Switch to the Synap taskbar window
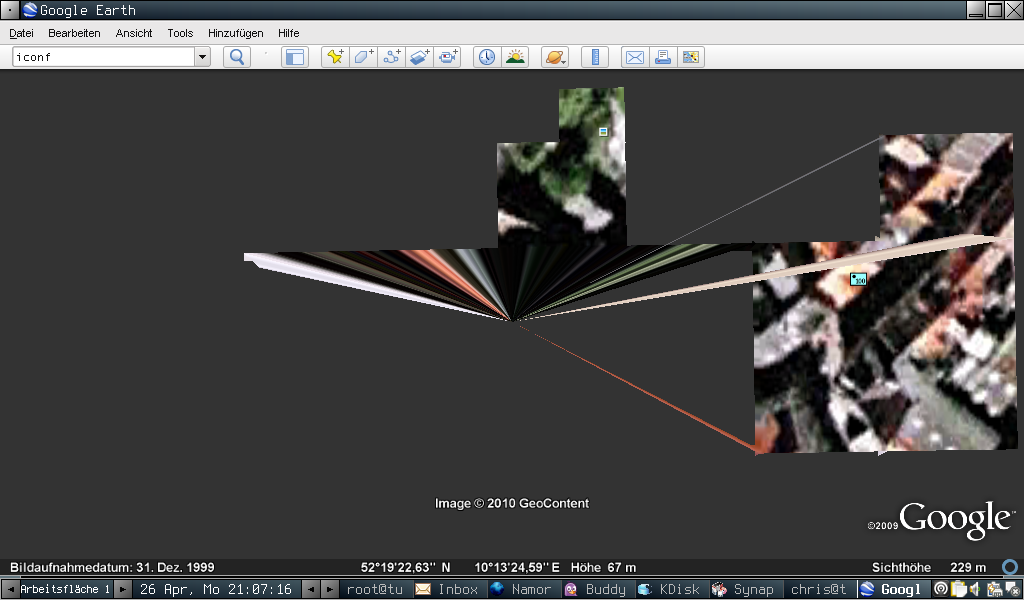The image size is (1024, 600). click(x=745, y=589)
